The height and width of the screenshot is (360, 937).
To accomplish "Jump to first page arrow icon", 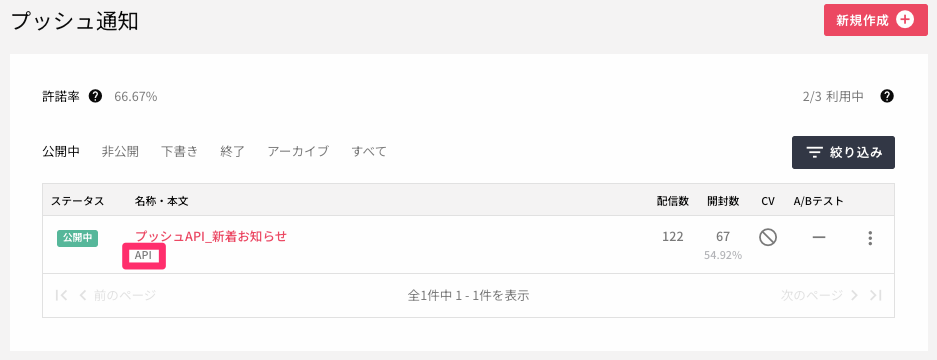I will coord(61,295).
